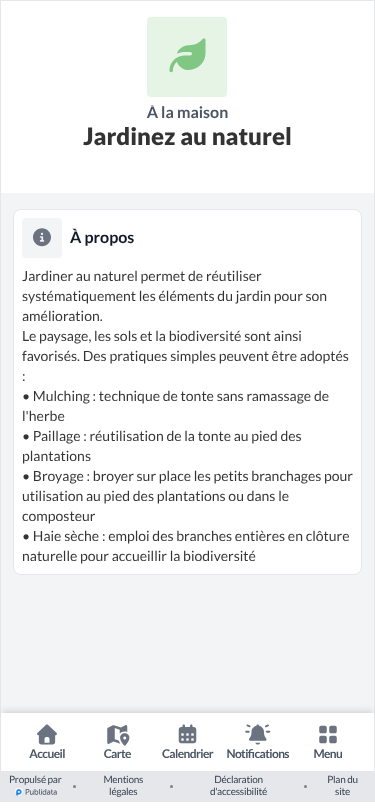Open the Mentions légales link
This screenshot has height=812, width=375.
click(x=123, y=786)
